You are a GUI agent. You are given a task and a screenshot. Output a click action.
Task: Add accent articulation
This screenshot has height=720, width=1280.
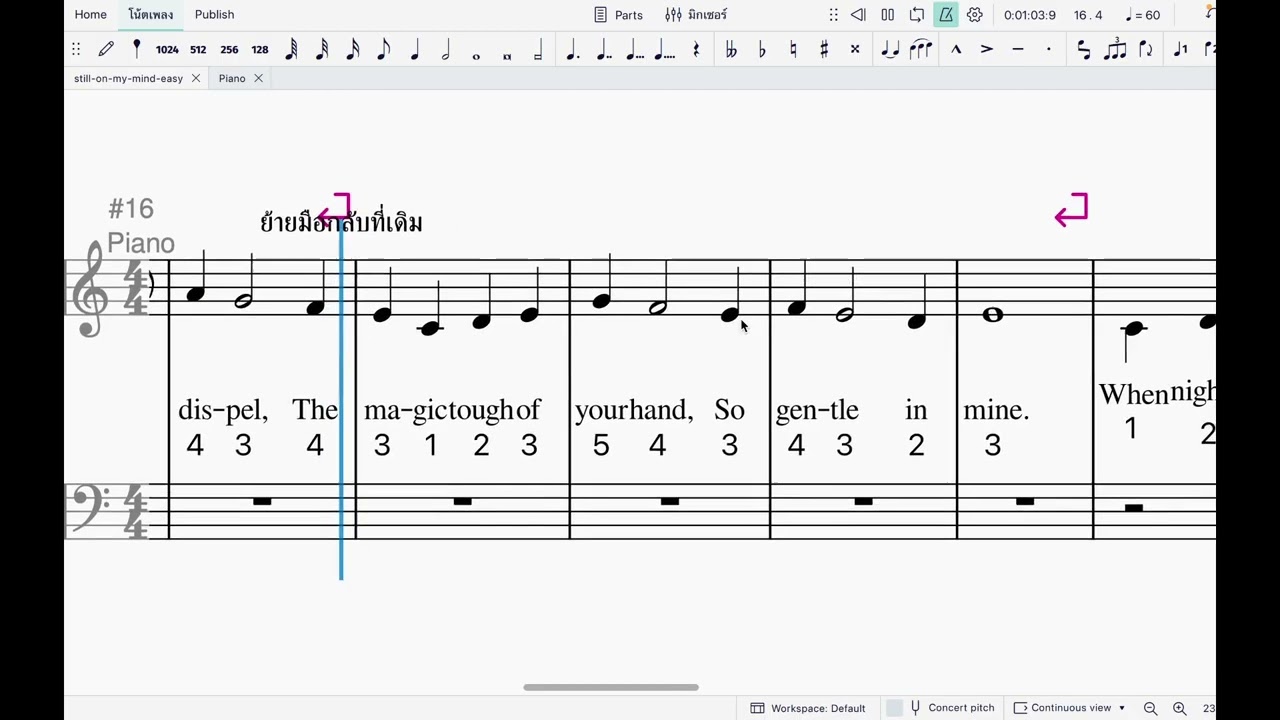[x=987, y=49]
